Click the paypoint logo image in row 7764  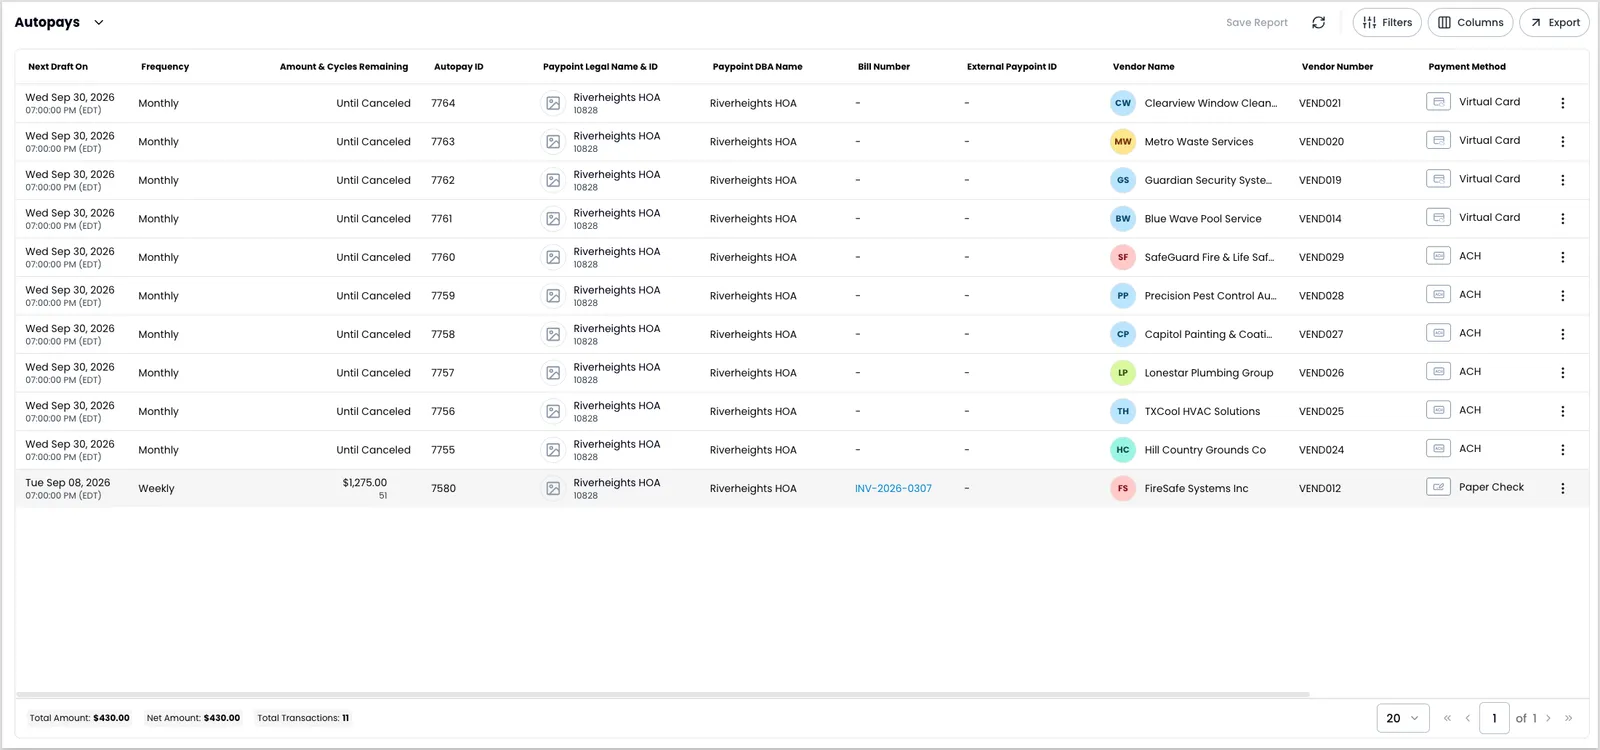point(553,103)
